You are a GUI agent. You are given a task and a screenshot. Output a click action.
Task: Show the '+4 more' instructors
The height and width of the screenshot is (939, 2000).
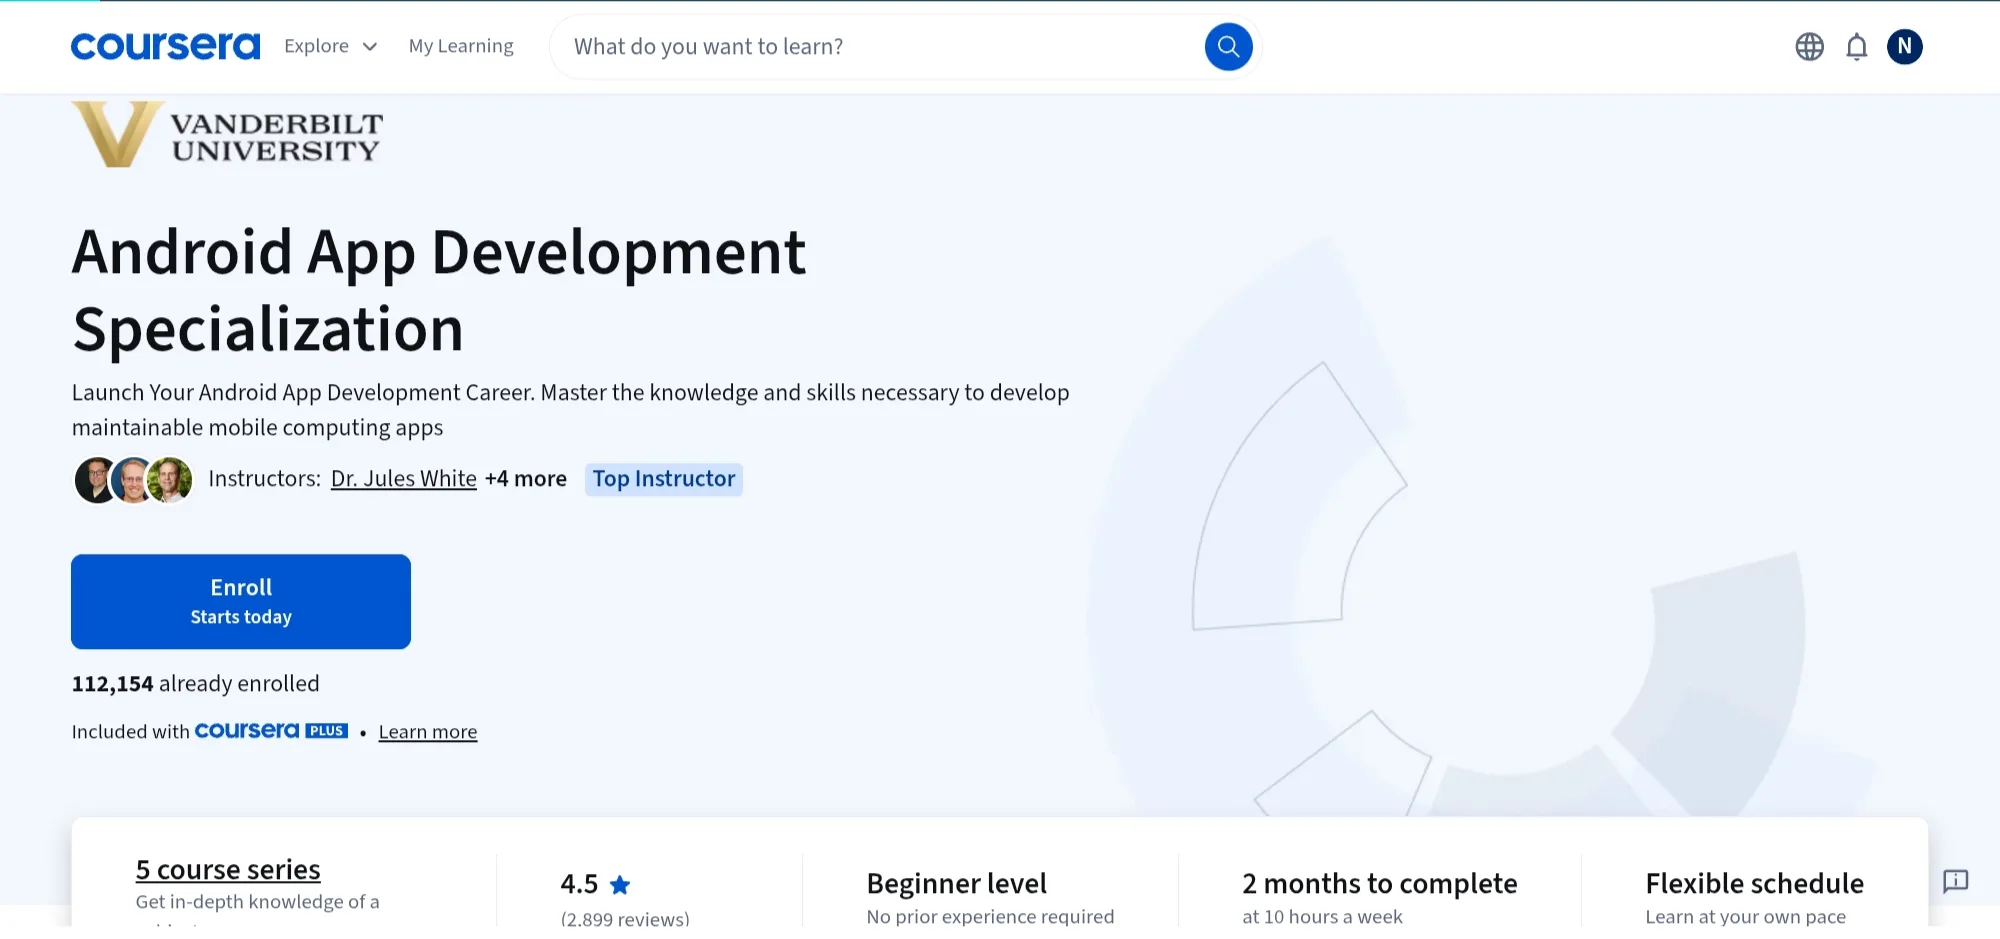[526, 479]
